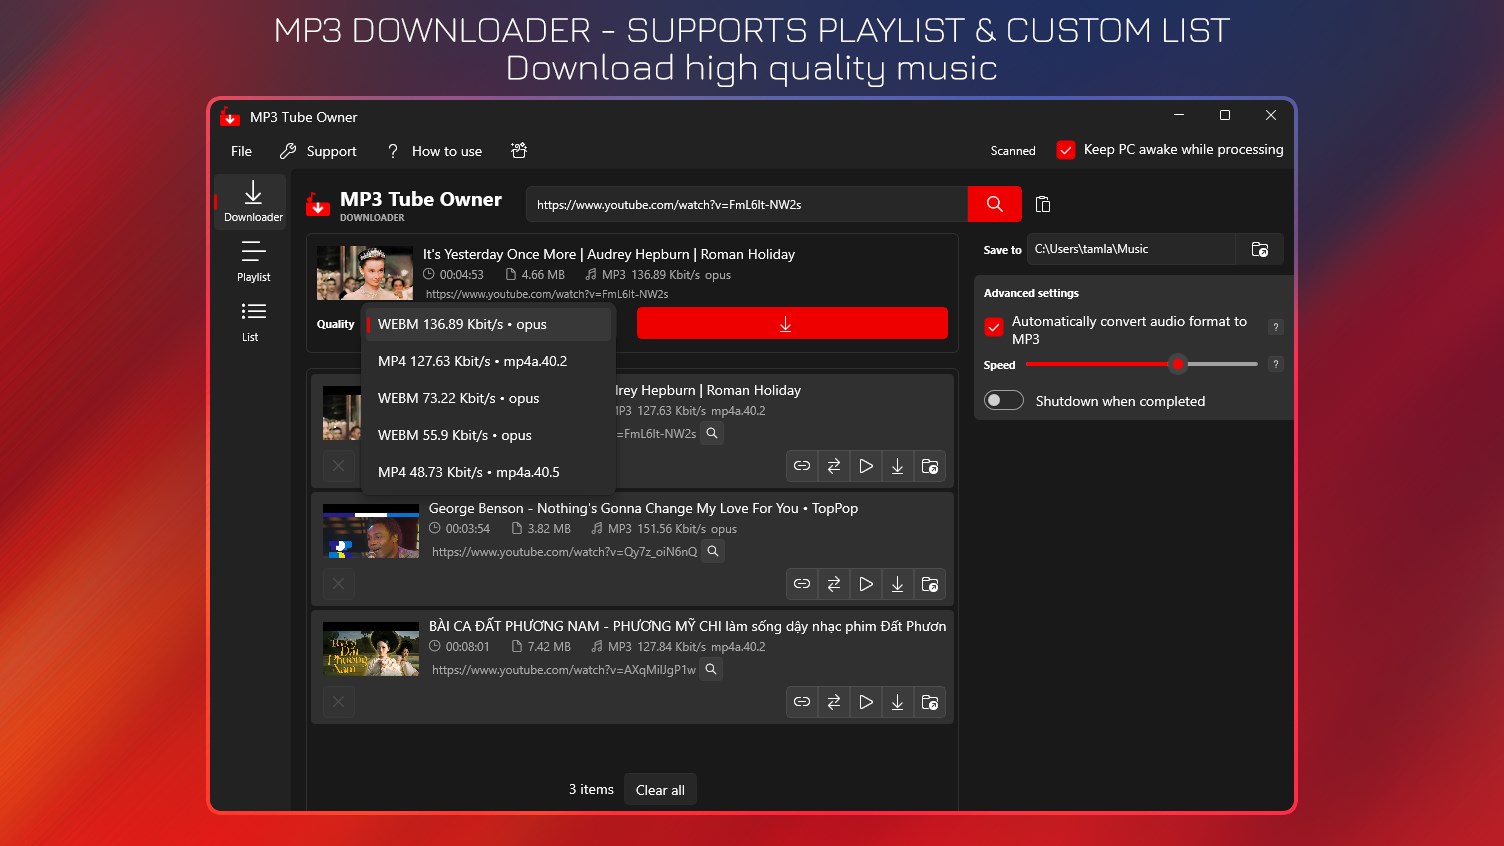Select WEBM 73.22 Kbit/s opus quality
Viewport: 1504px width, 846px height.
[x=458, y=398]
